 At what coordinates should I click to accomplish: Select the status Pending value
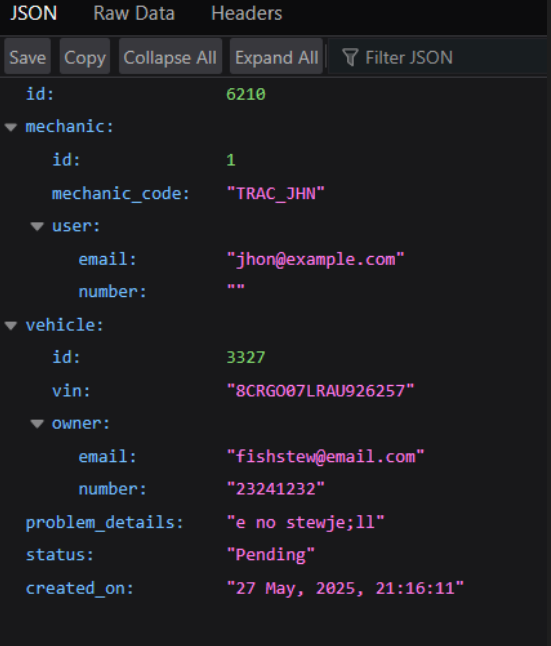pyautogui.click(x=271, y=555)
